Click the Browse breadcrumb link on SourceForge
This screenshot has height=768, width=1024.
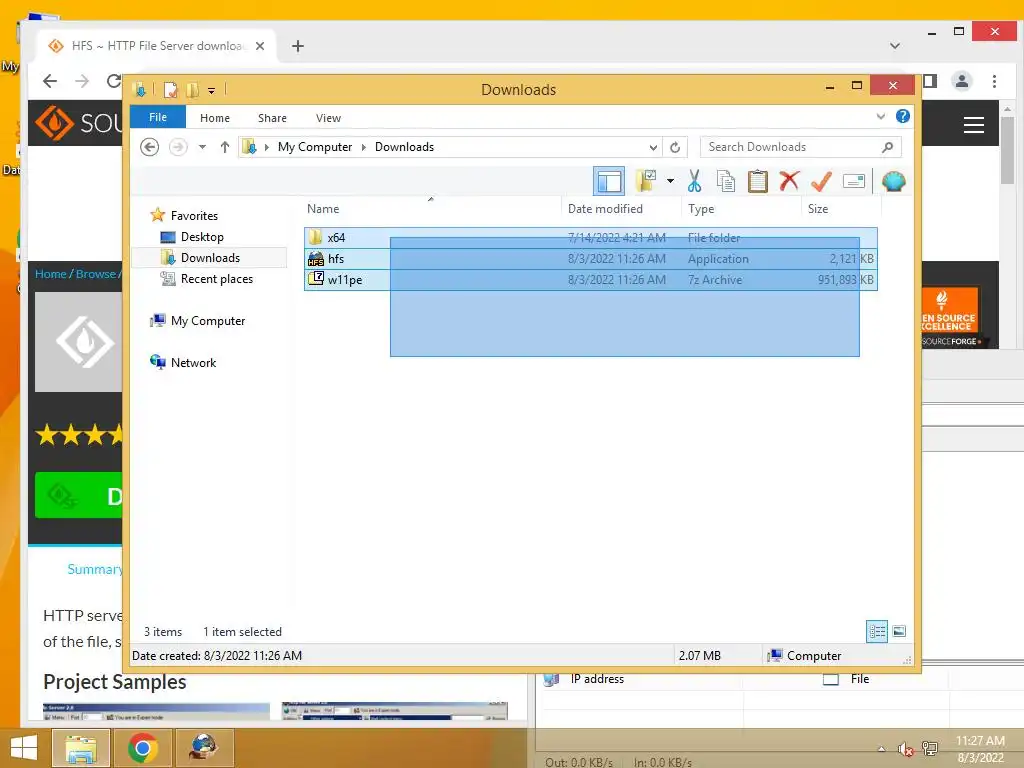click(x=95, y=274)
